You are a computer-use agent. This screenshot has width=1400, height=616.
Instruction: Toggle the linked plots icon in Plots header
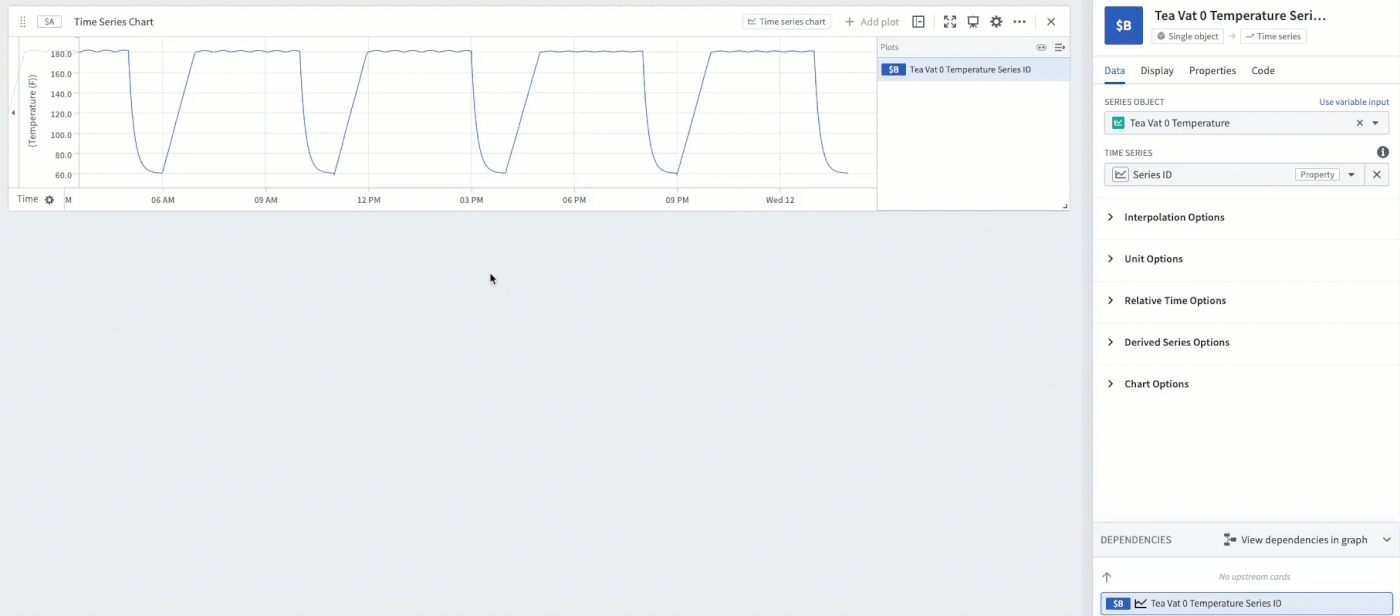pyautogui.click(x=1041, y=47)
